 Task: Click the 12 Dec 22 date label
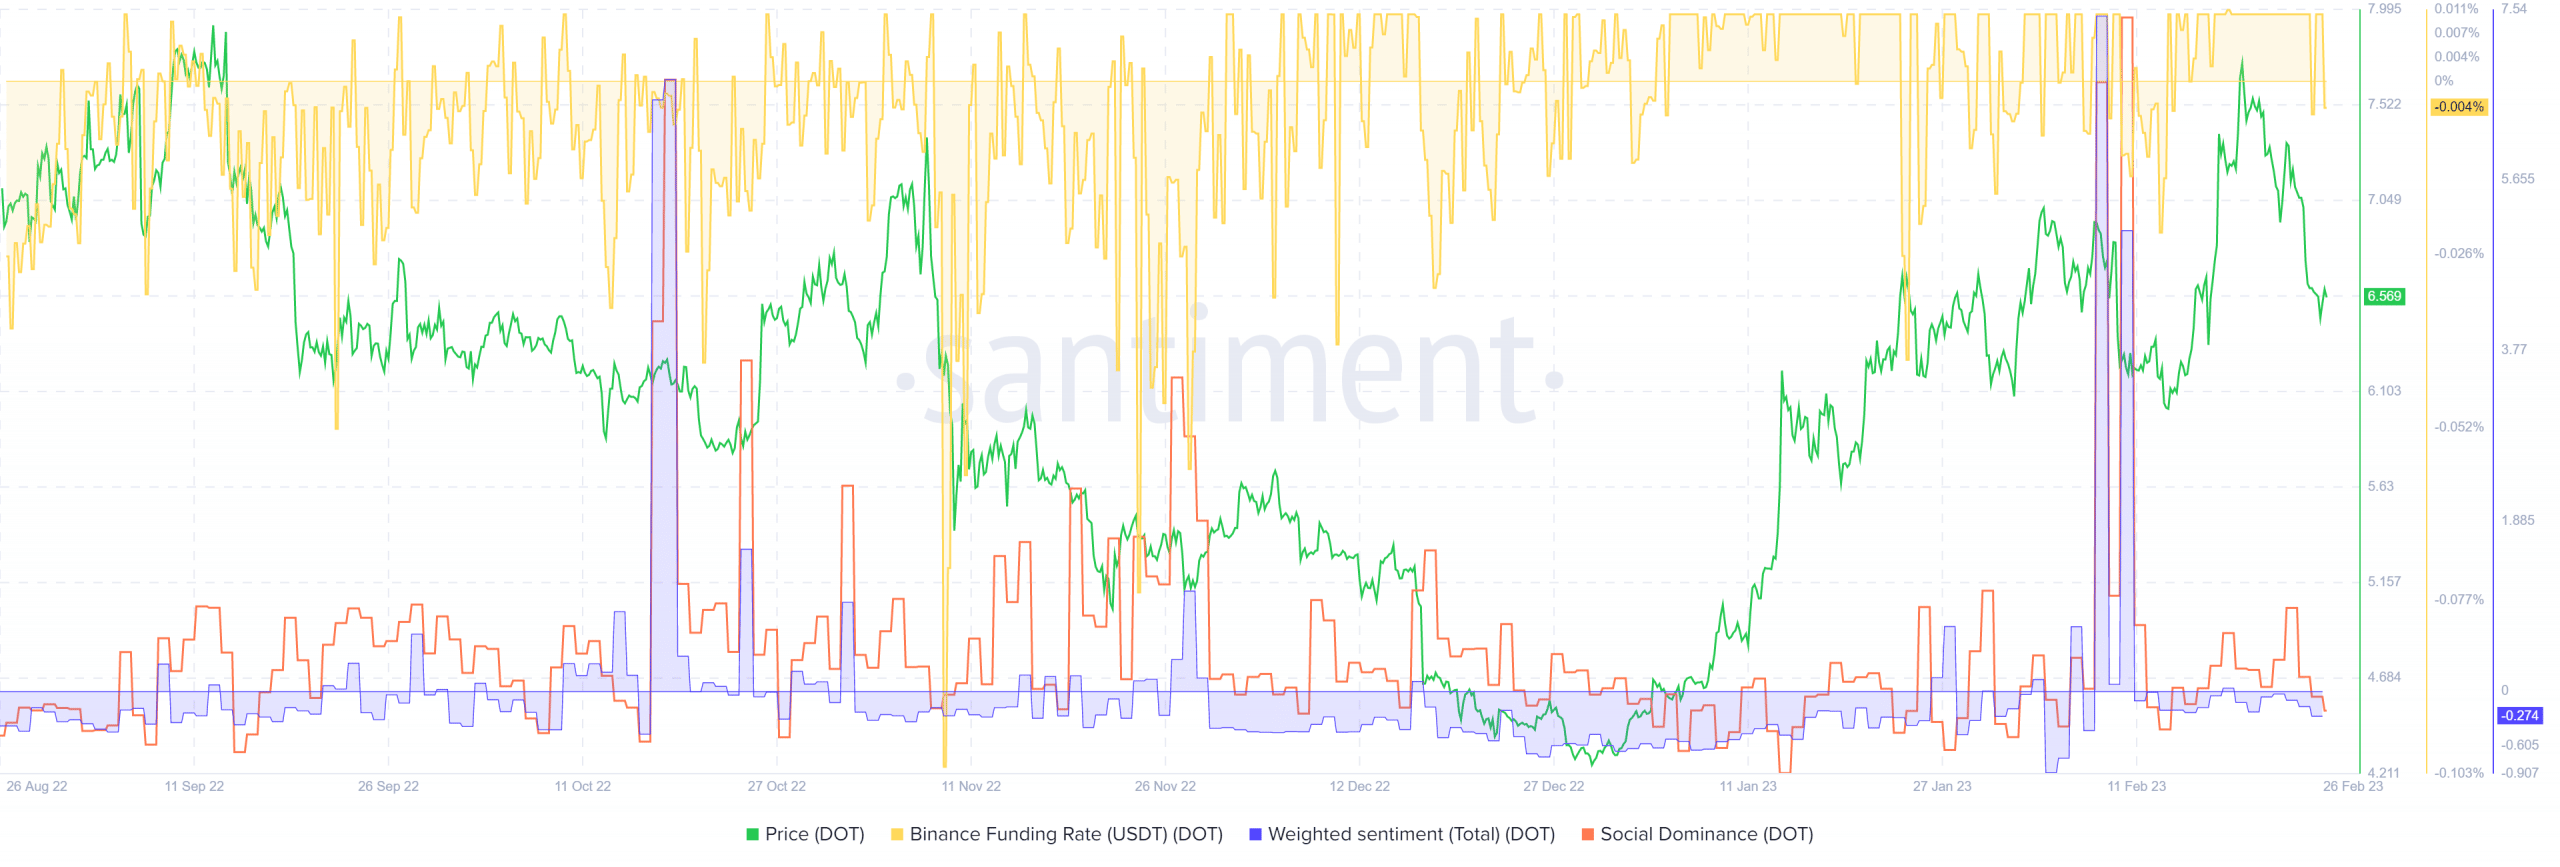point(1359,786)
